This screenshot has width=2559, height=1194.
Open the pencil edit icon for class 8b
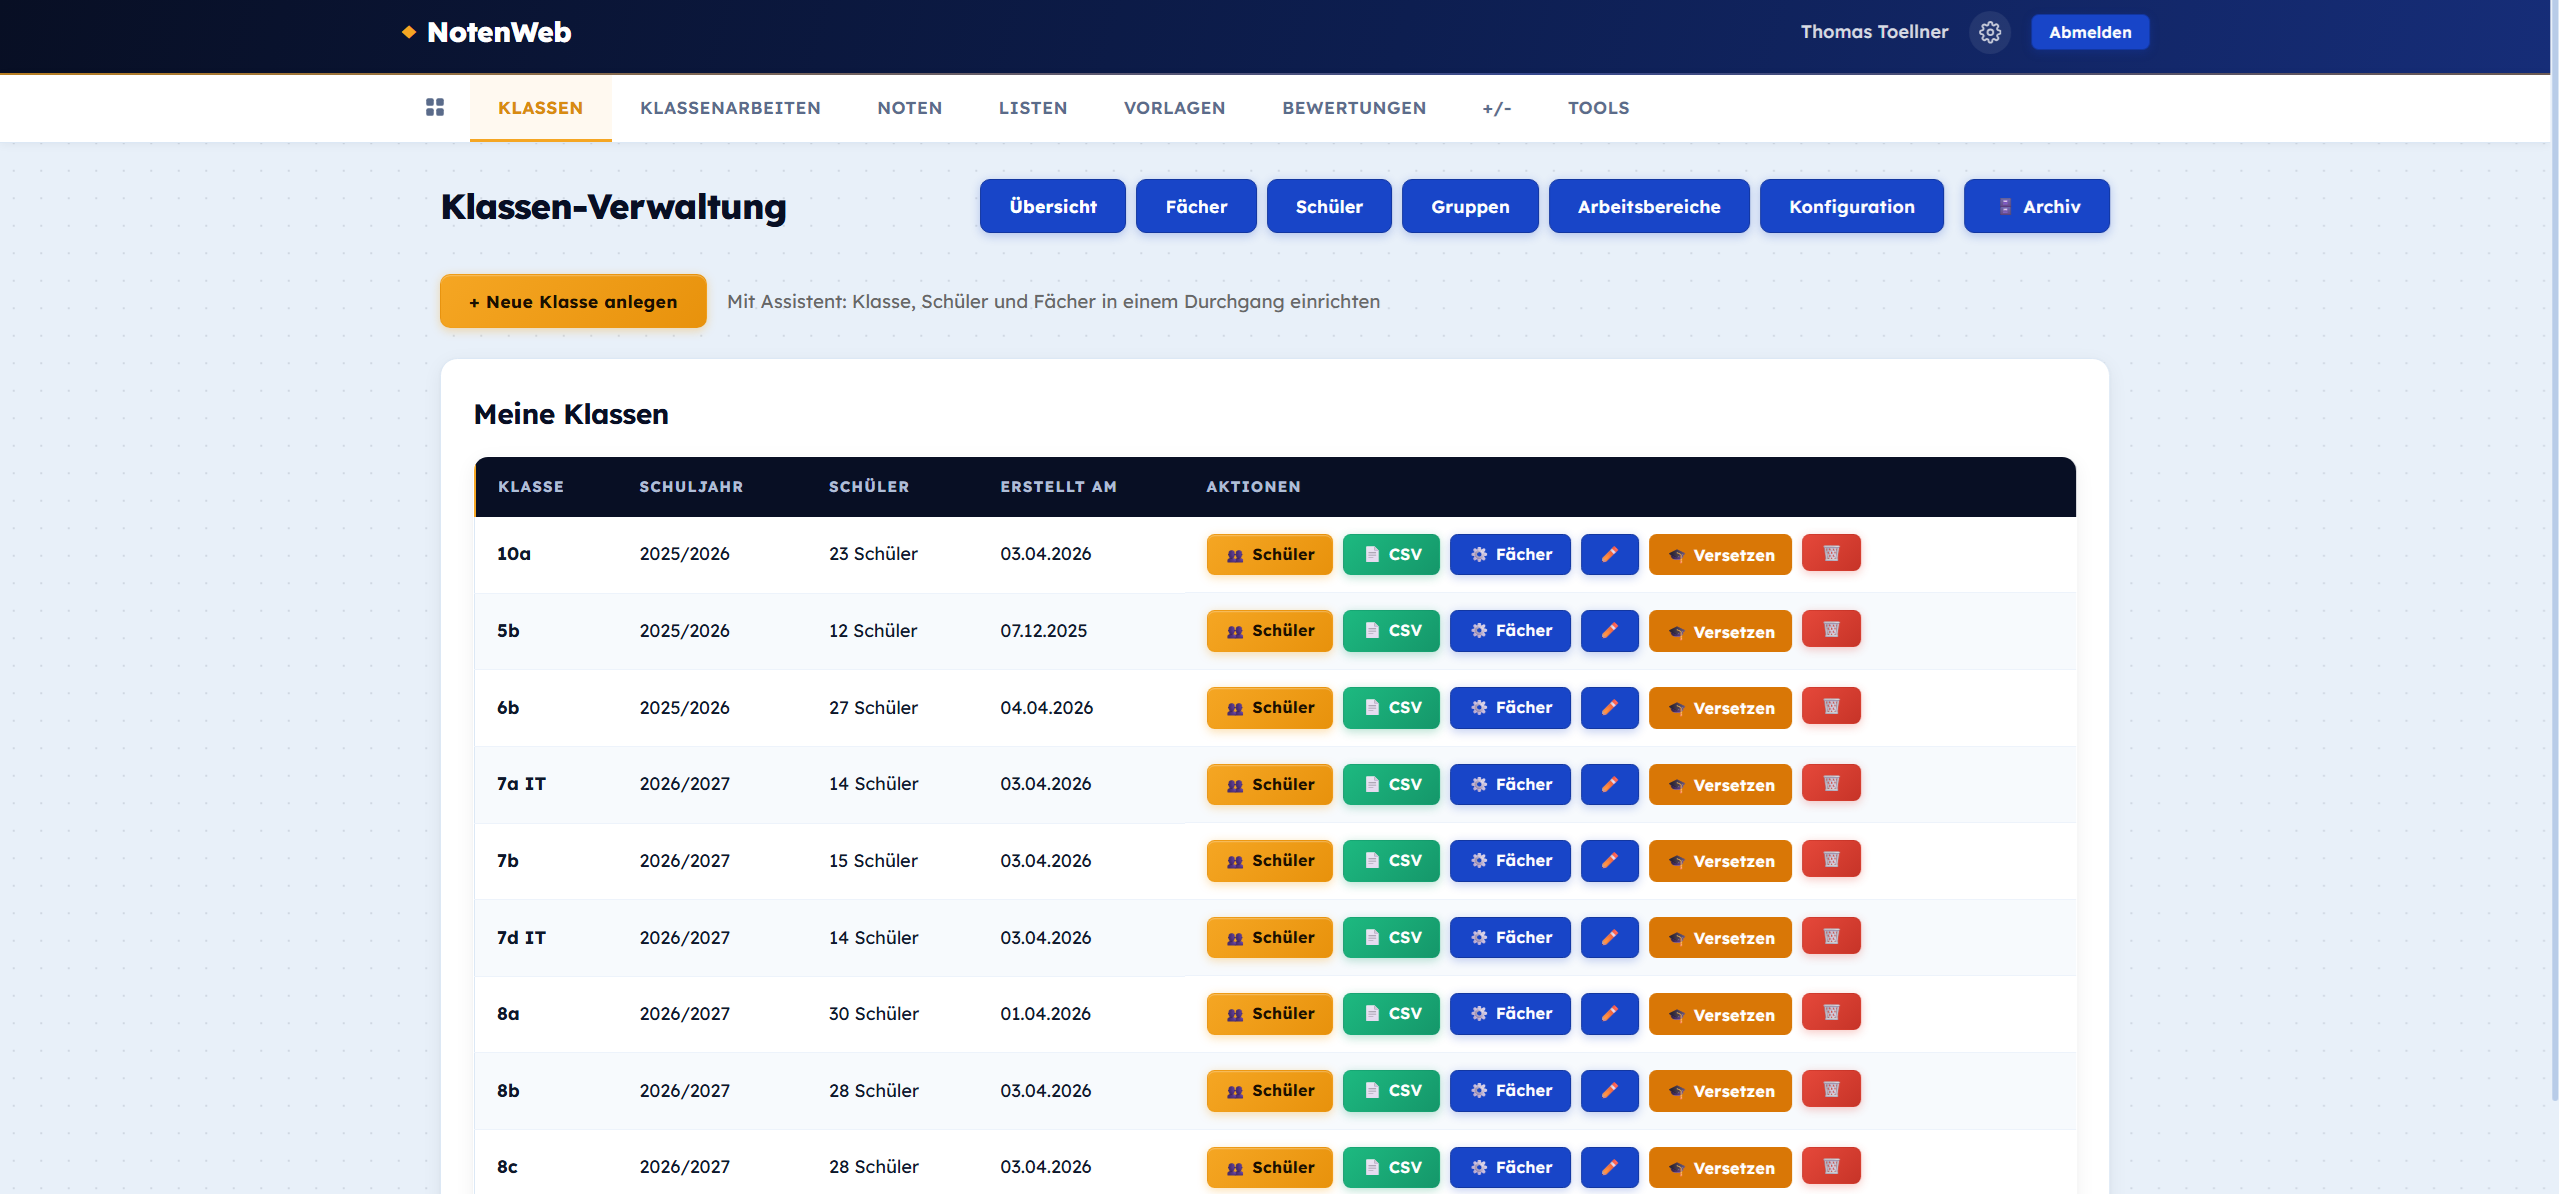click(x=1609, y=1090)
